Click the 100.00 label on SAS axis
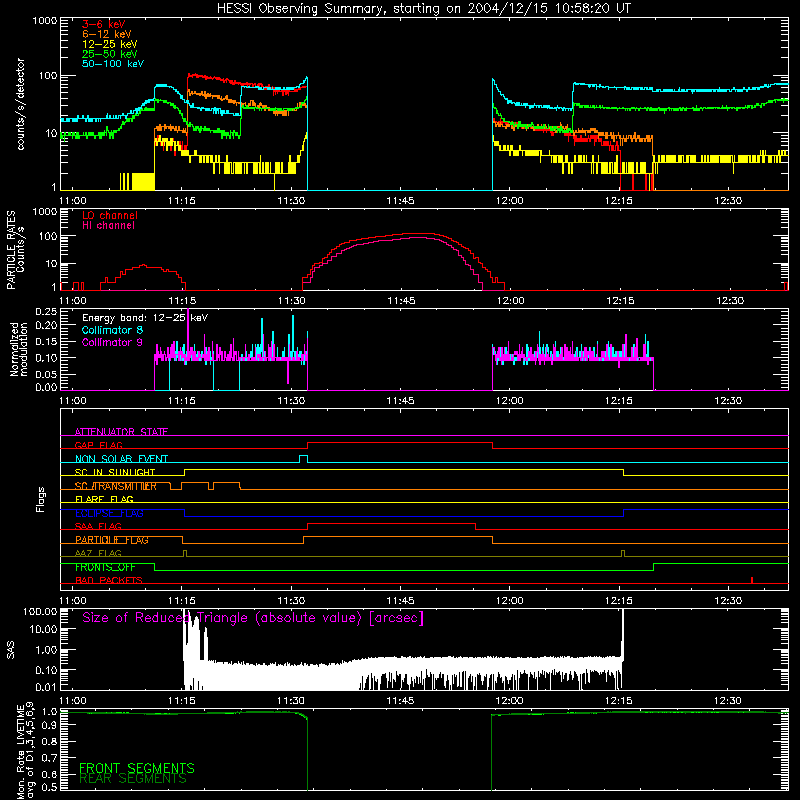The height and width of the screenshot is (800, 800). (40, 611)
